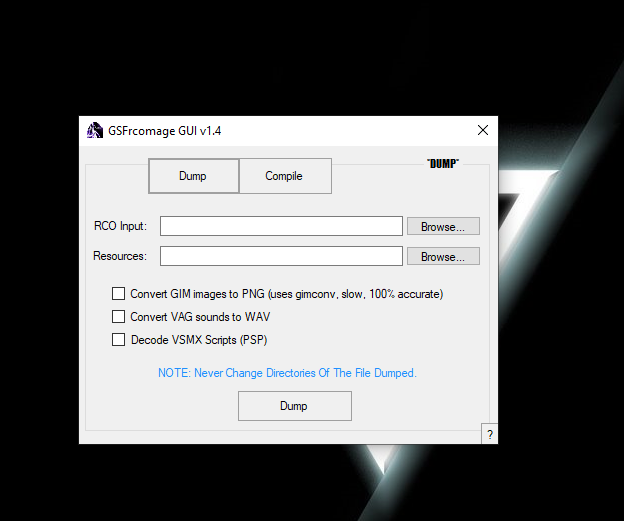Click the 'RCO Input:' label
The width and height of the screenshot is (624, 521).
120,226
